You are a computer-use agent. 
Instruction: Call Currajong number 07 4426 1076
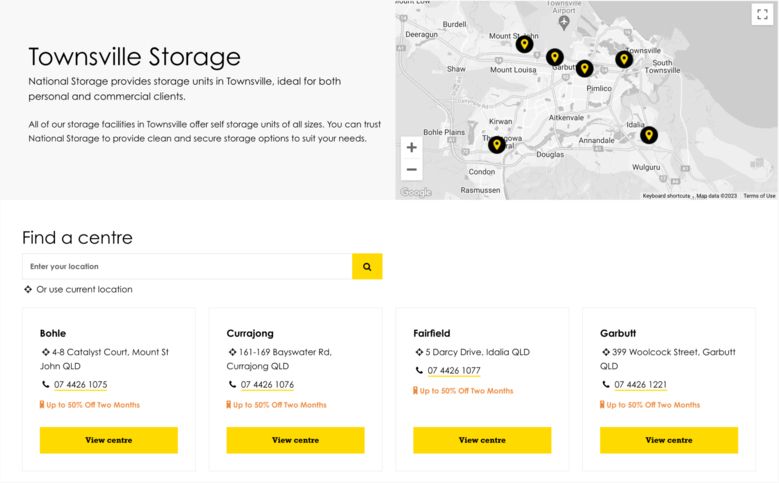(267, 385)
